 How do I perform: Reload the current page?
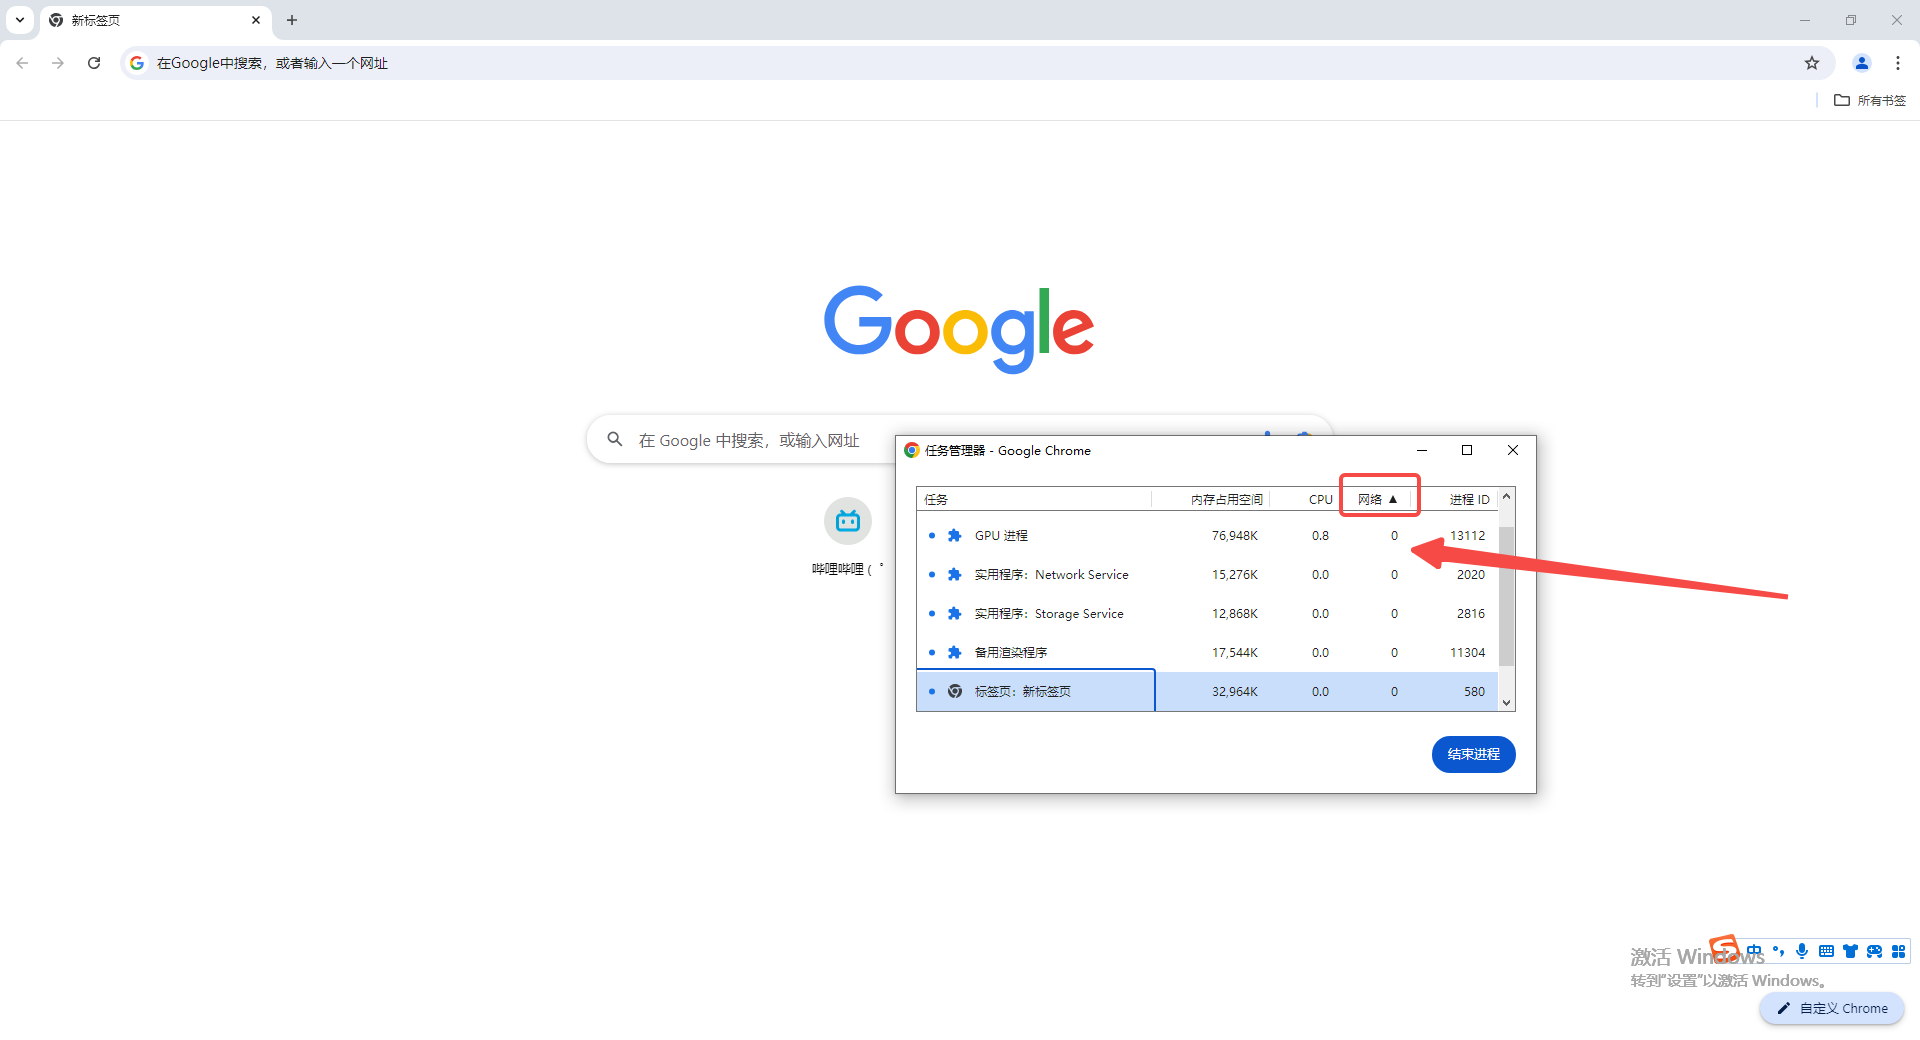(x=94, y=63)
